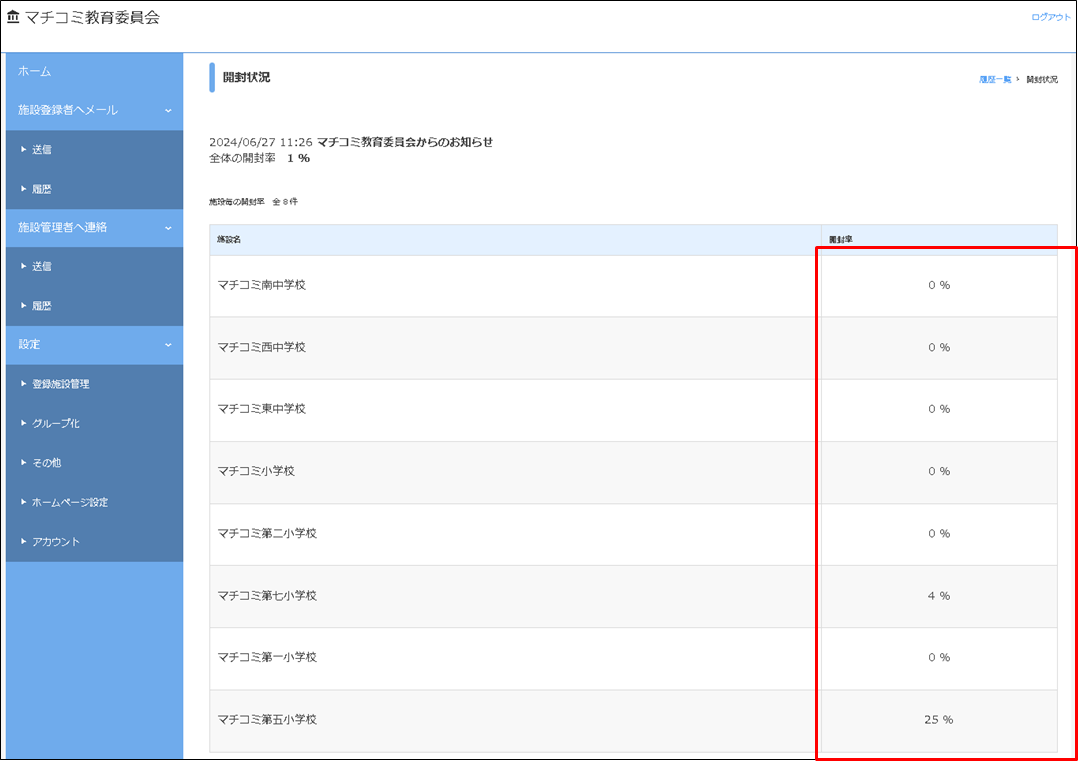Click the 設定 menu header
This screenshot has width=1078, height=761.
click(94, 344)
